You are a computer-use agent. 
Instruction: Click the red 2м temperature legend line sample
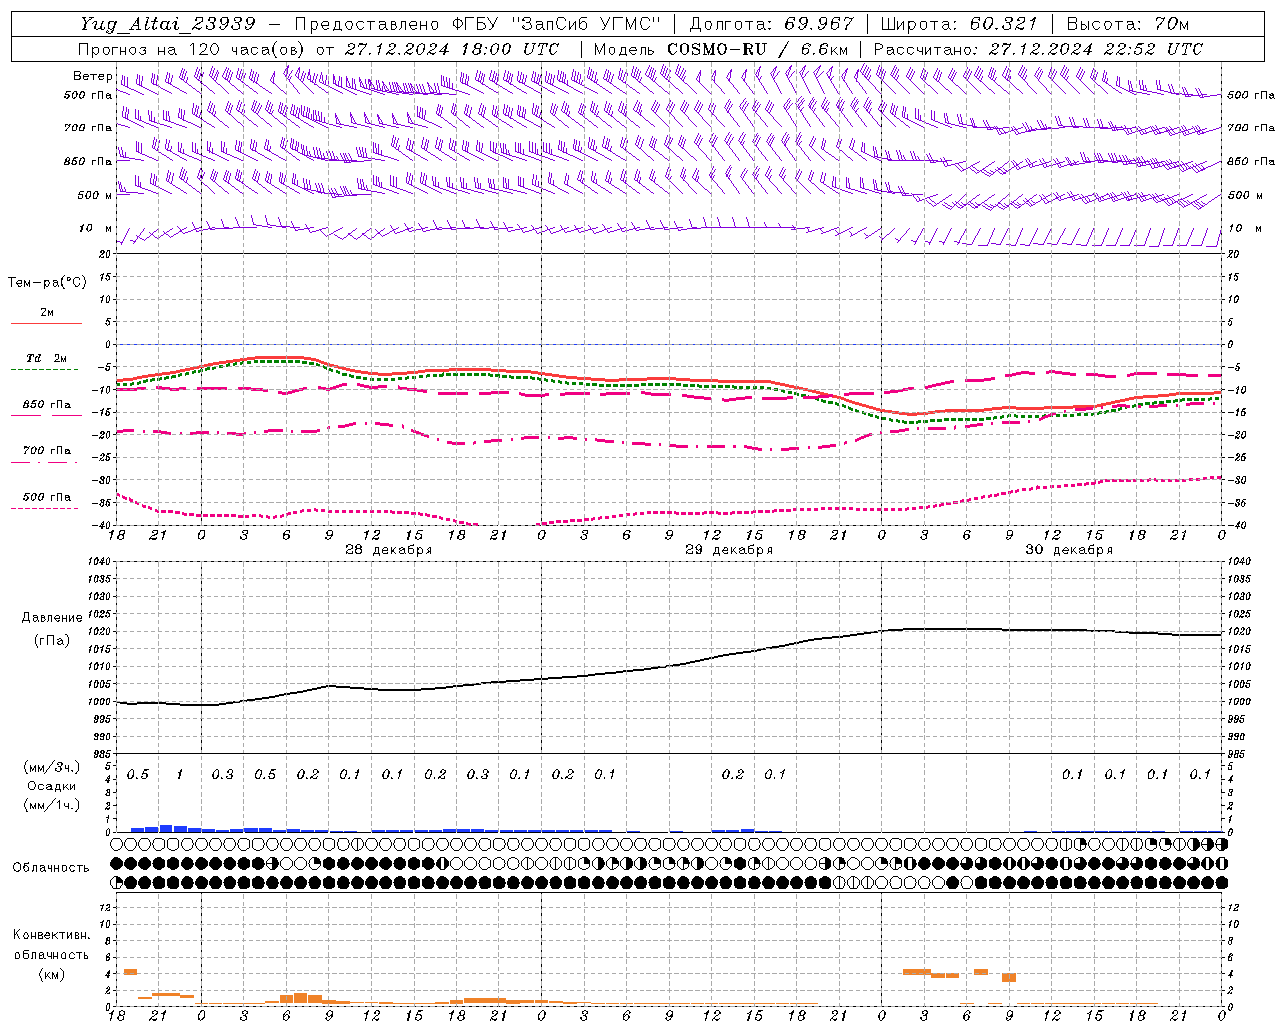46,323
